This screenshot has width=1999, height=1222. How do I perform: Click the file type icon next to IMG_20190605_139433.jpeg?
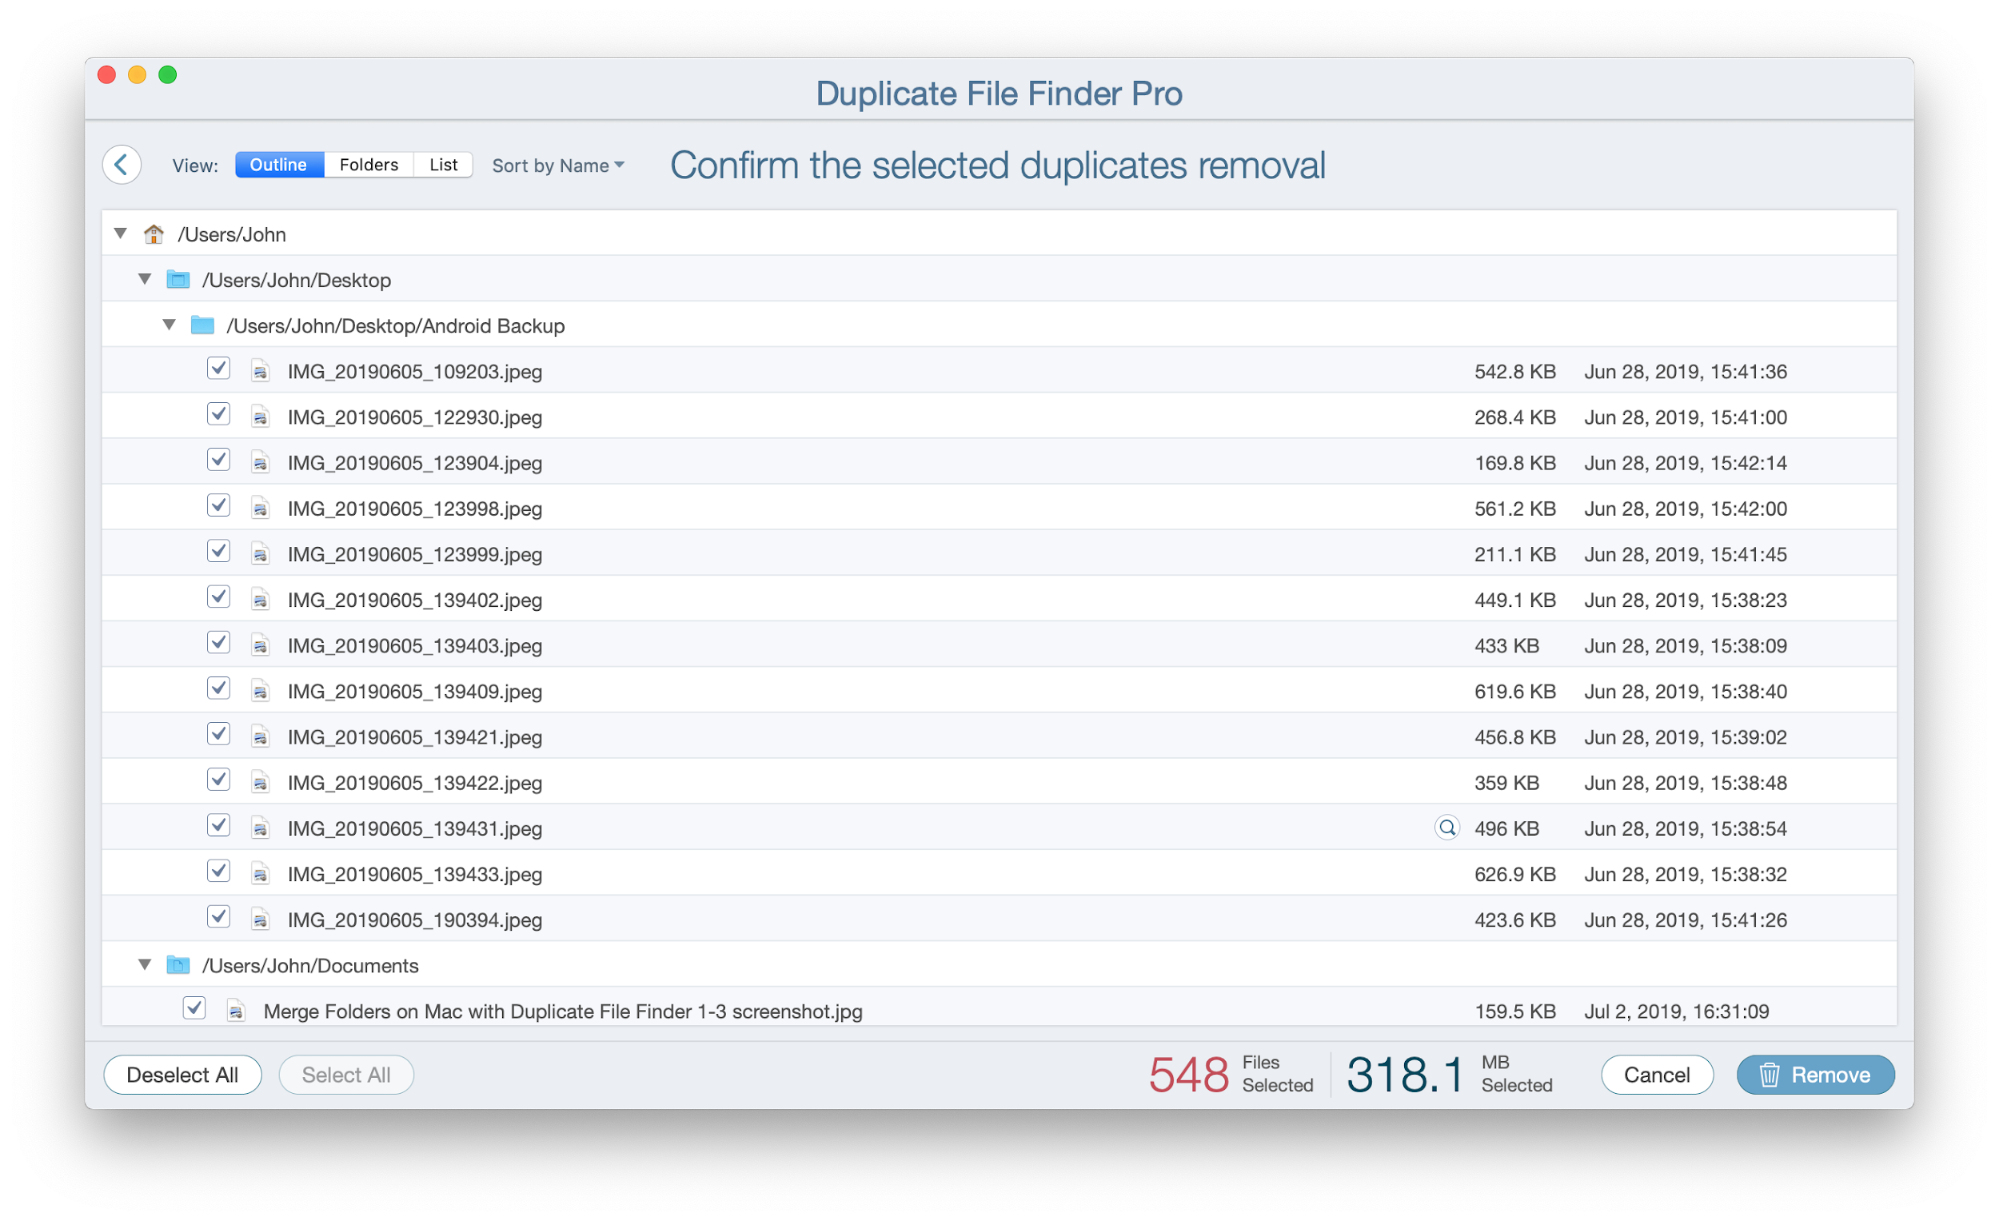coord(261,874)
